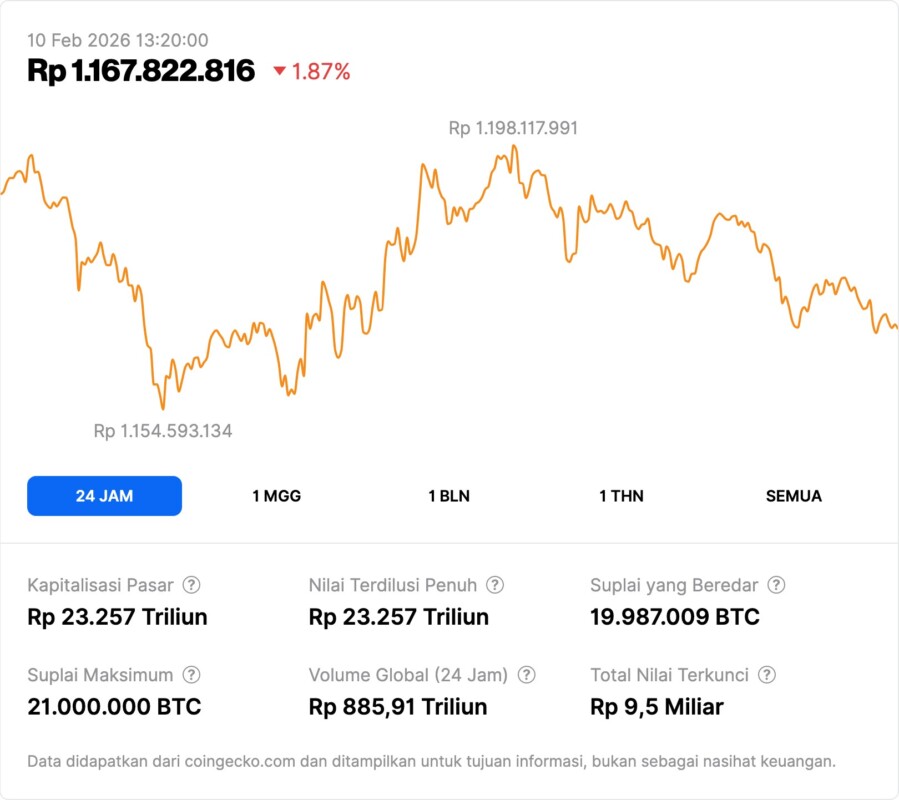Click the Rp 1.198.117.991 high price label
This screenshot has height=800, width=899.
tap(513, 128)
